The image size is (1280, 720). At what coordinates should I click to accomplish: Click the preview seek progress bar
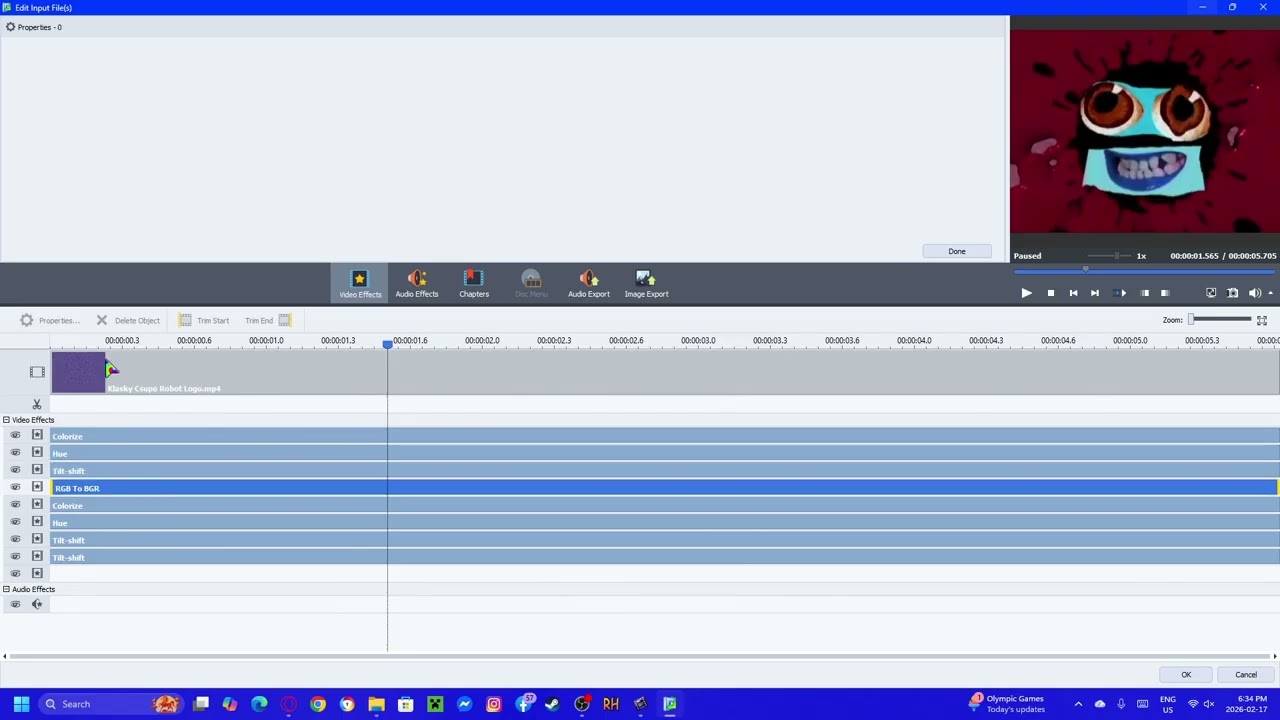pos(1145,270)
